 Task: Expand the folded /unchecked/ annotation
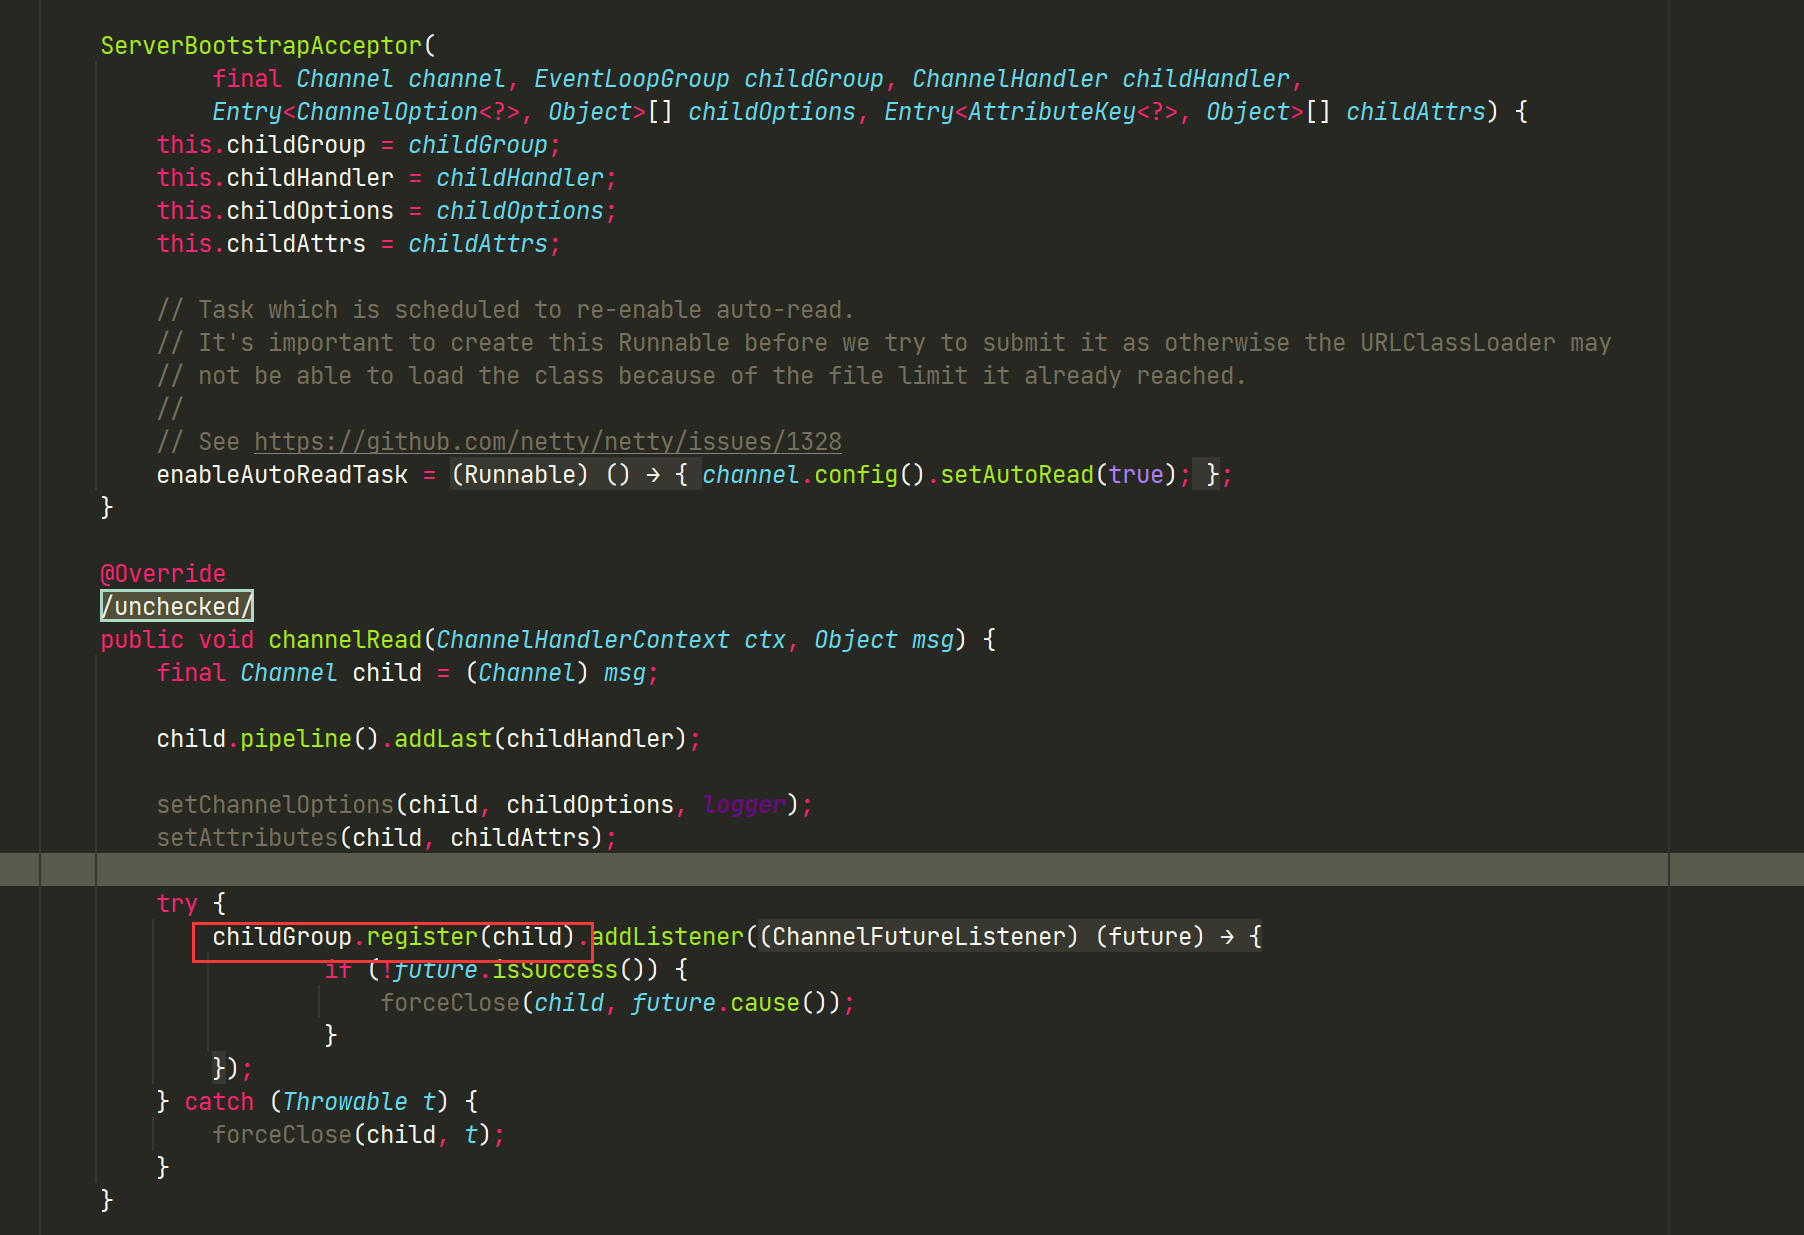(177, 606)
